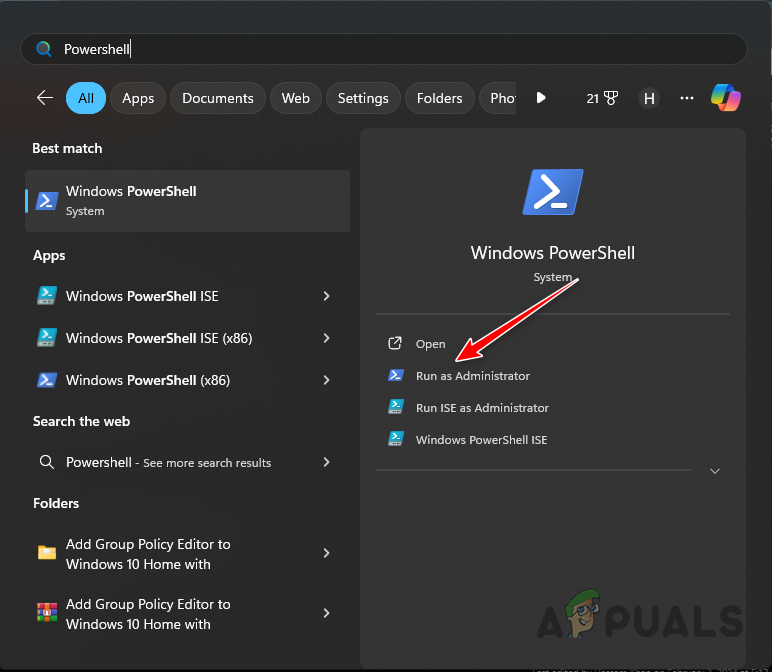This screenshot has width=772, height=672.
Task: Click the details pane Windows PowerShell ISE icon
Action: 396,438
